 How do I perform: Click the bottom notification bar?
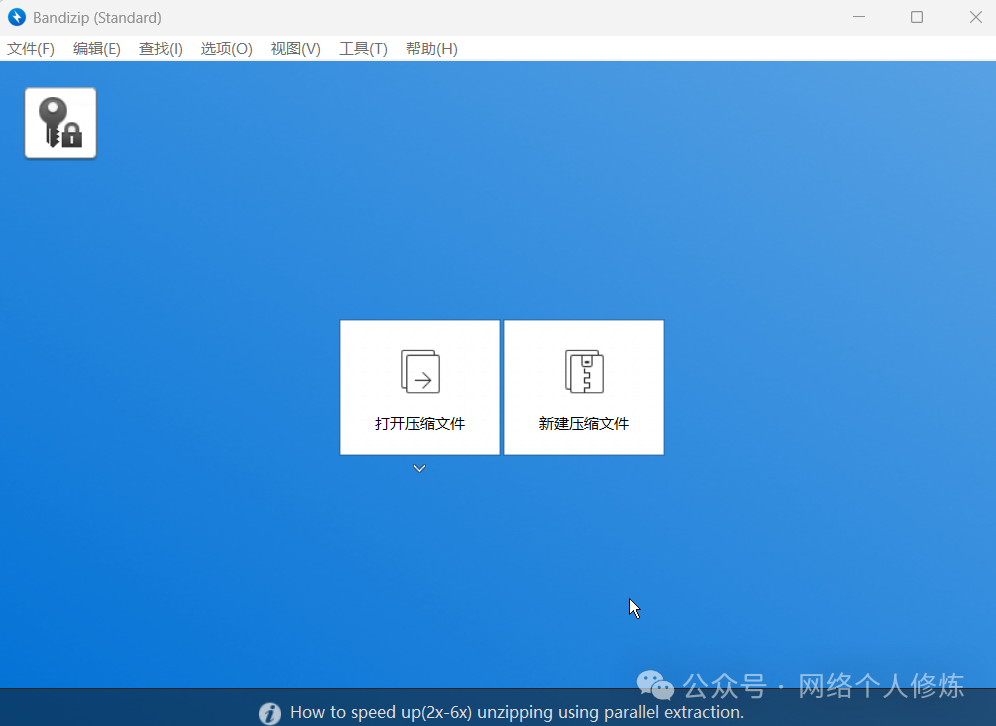(498, 712)
